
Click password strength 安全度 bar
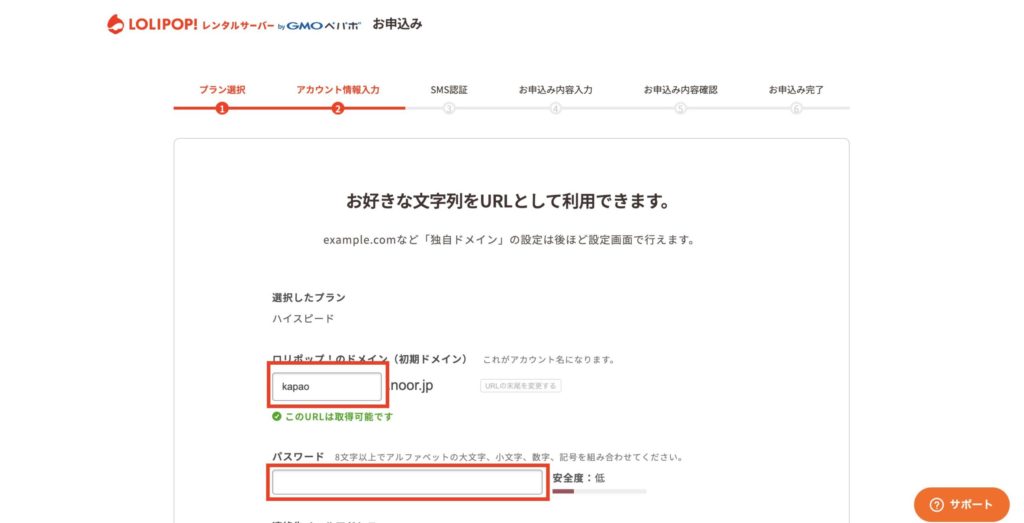(x=599, y=491)
